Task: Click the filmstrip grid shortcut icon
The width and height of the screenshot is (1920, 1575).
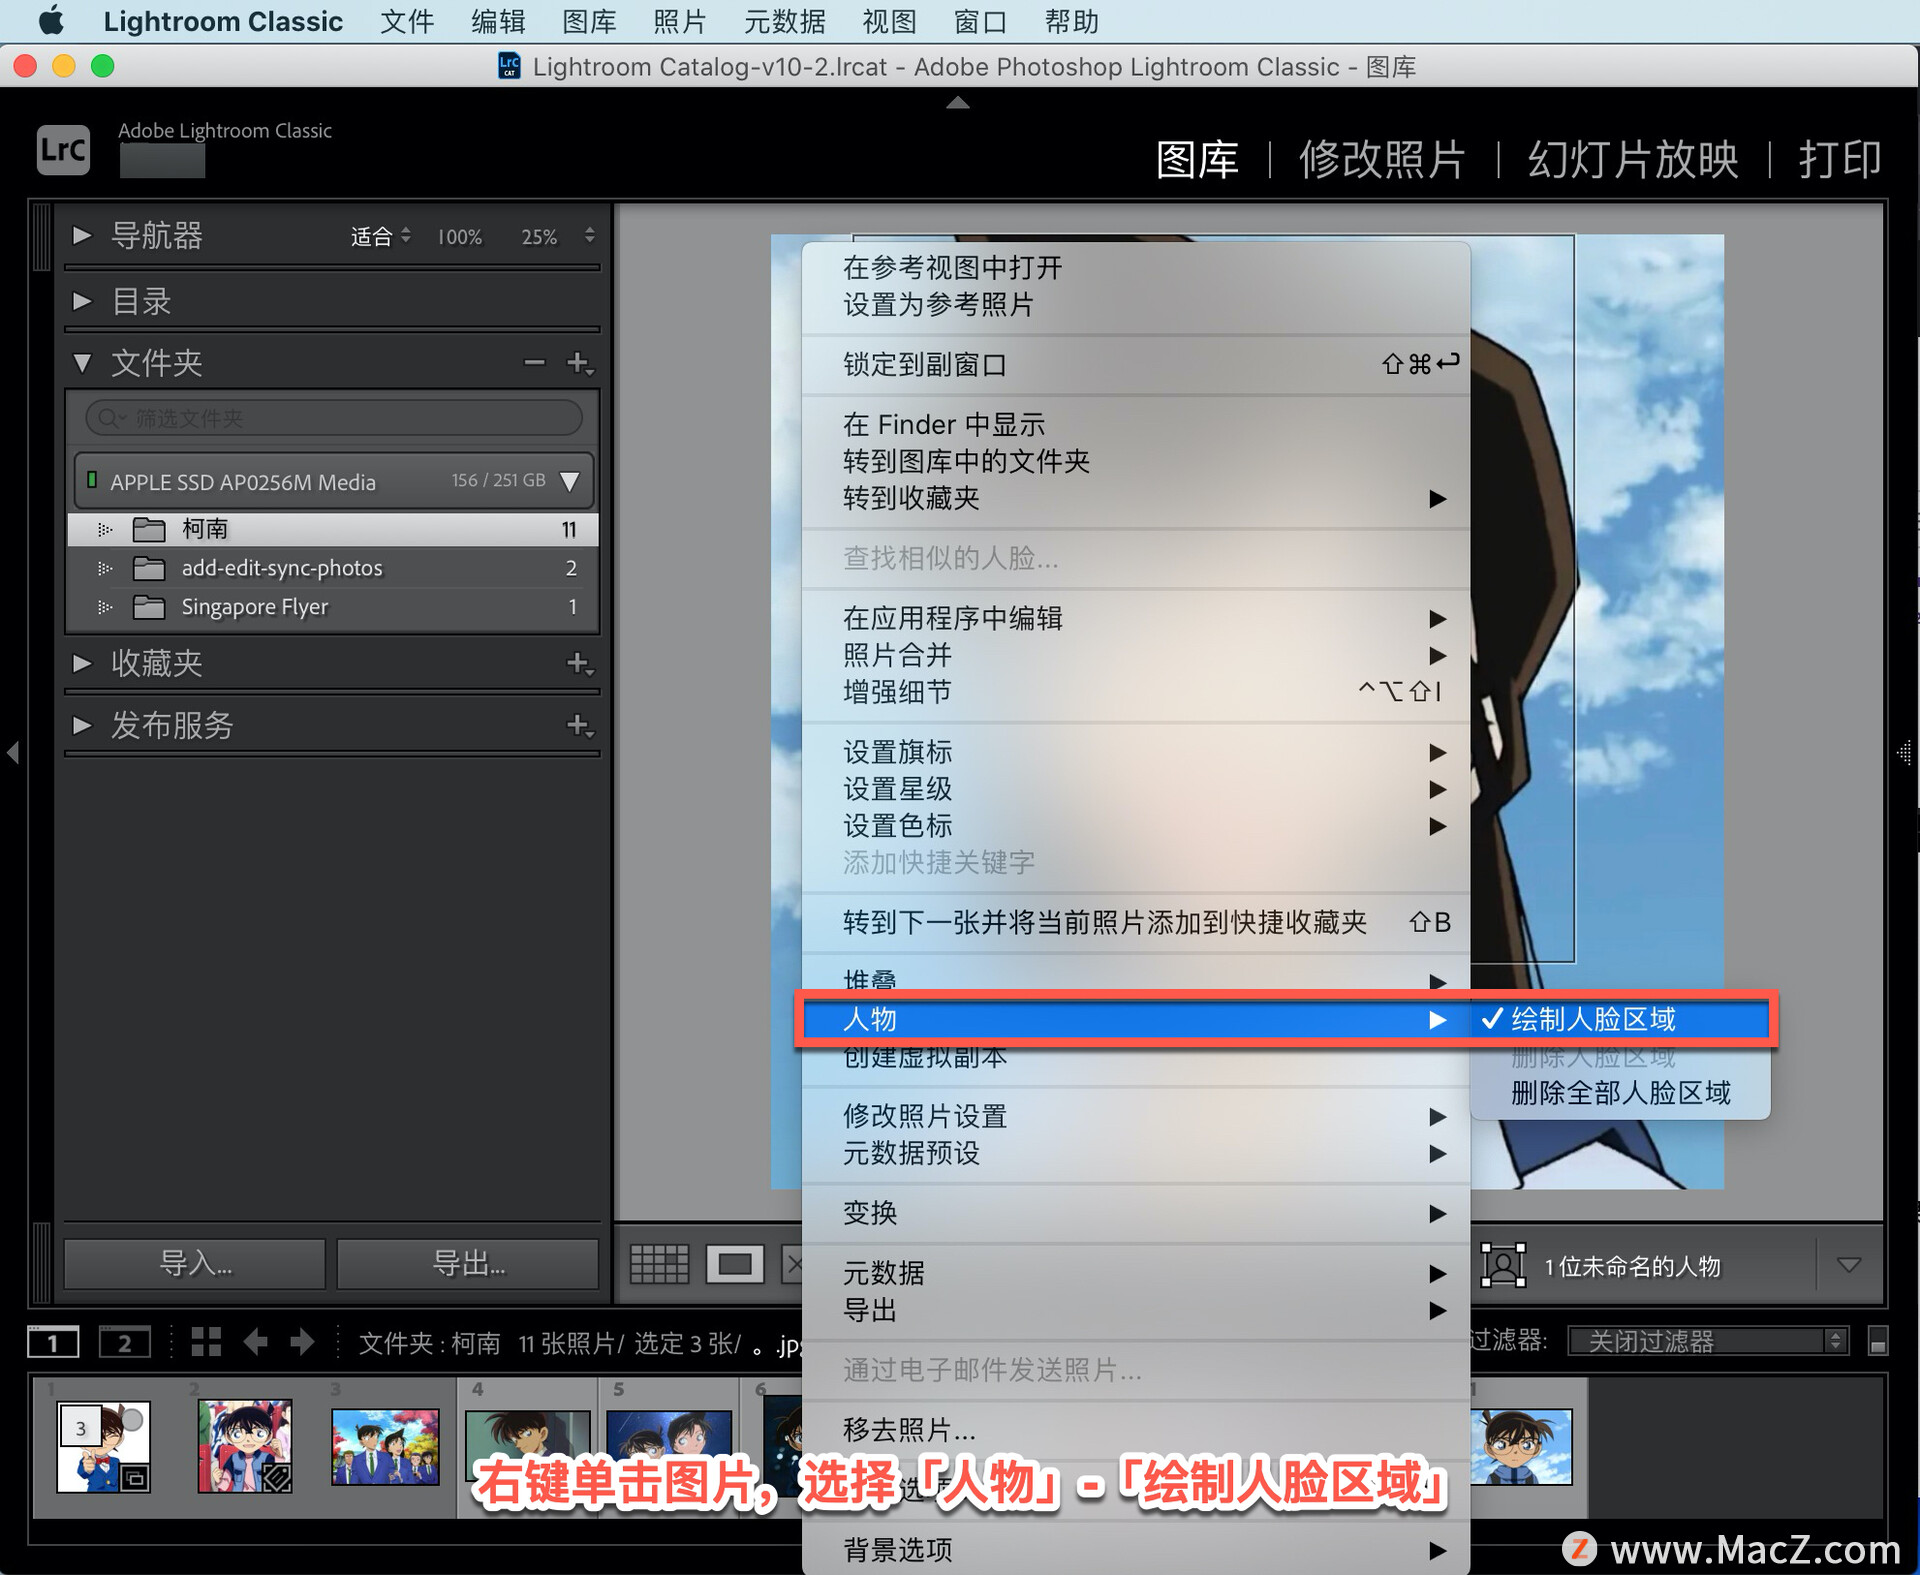Action: click(206, 1342)
